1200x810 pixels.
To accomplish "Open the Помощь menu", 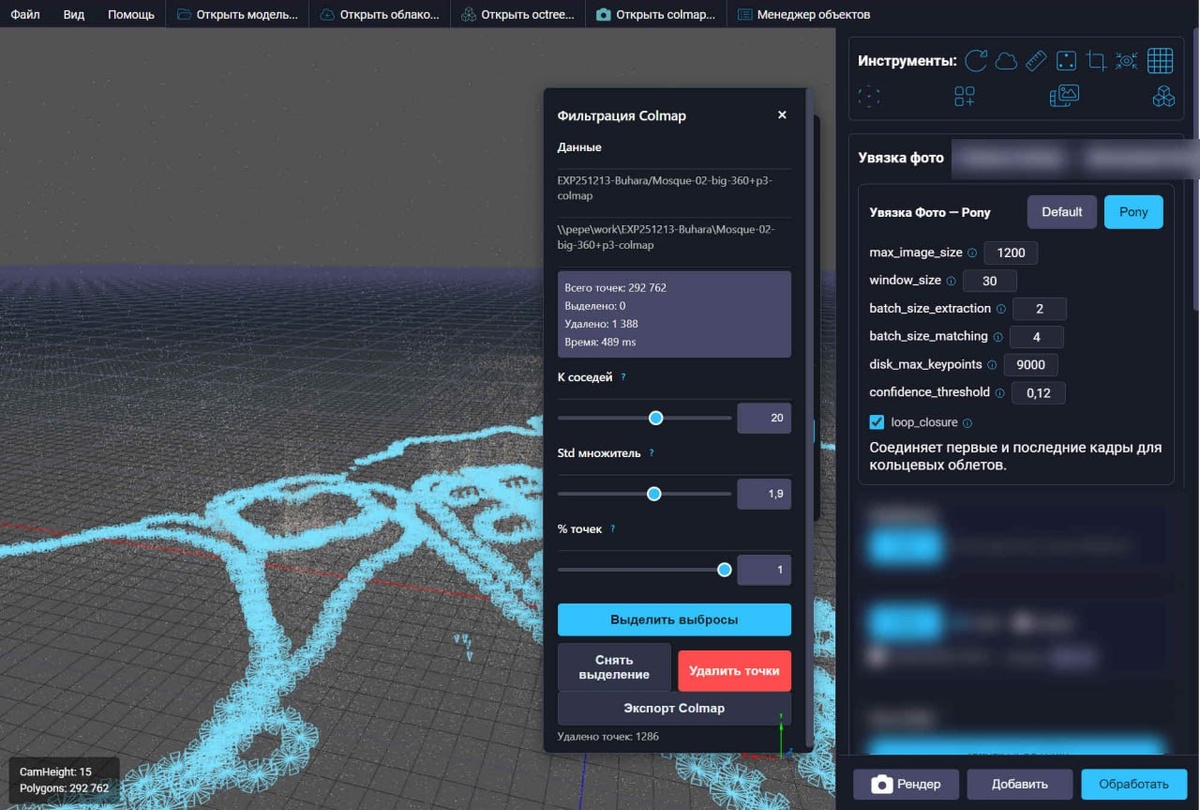I will pyautogui.click(x=131, y=15).
